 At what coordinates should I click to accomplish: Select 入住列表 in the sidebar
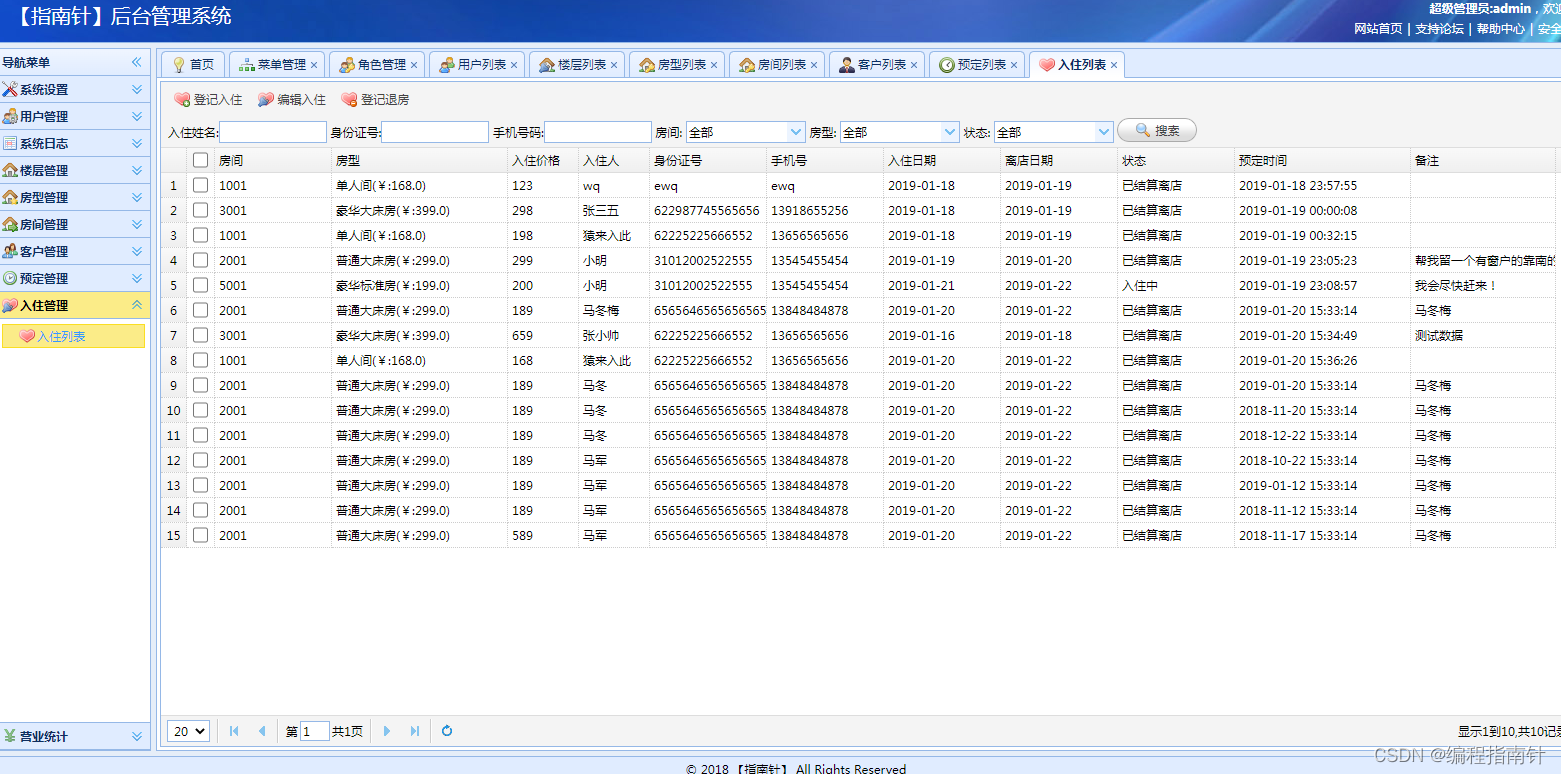(x=73, y=336)
